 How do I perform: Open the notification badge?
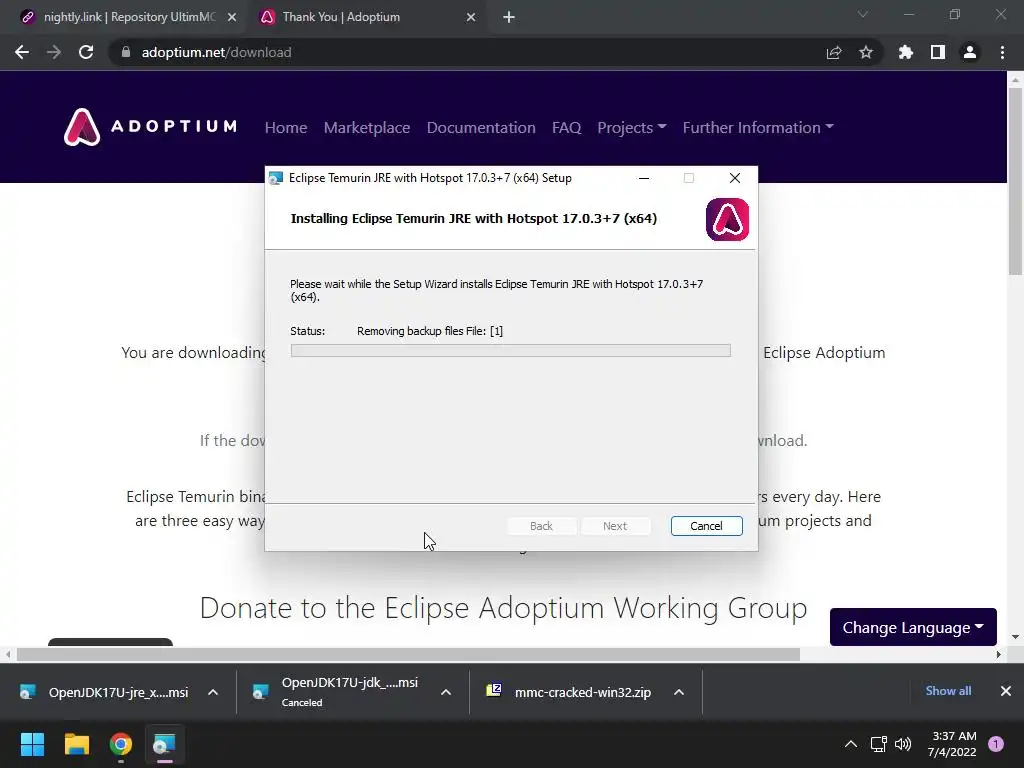click(x=996, y=744)
